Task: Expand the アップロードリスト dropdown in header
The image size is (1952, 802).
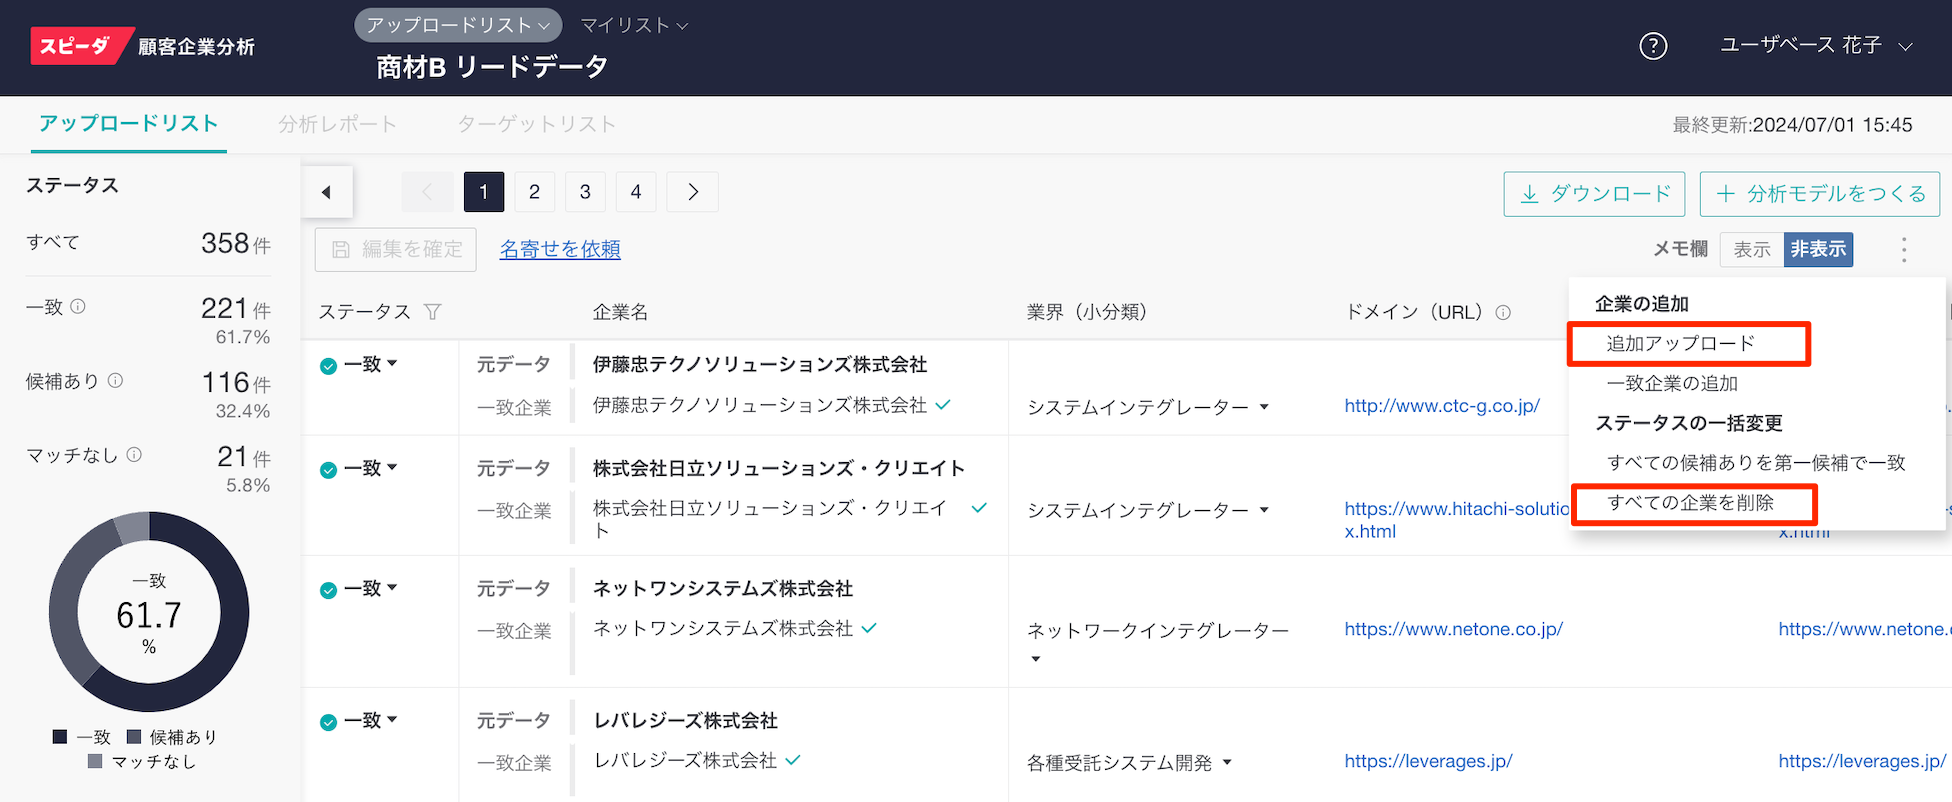Action: click(x=457, y=25)
